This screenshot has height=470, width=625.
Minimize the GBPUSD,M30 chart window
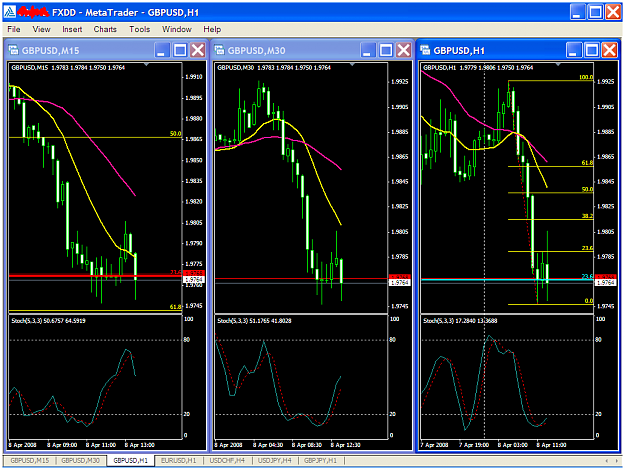pyautogui.click(x=367, y=50)
